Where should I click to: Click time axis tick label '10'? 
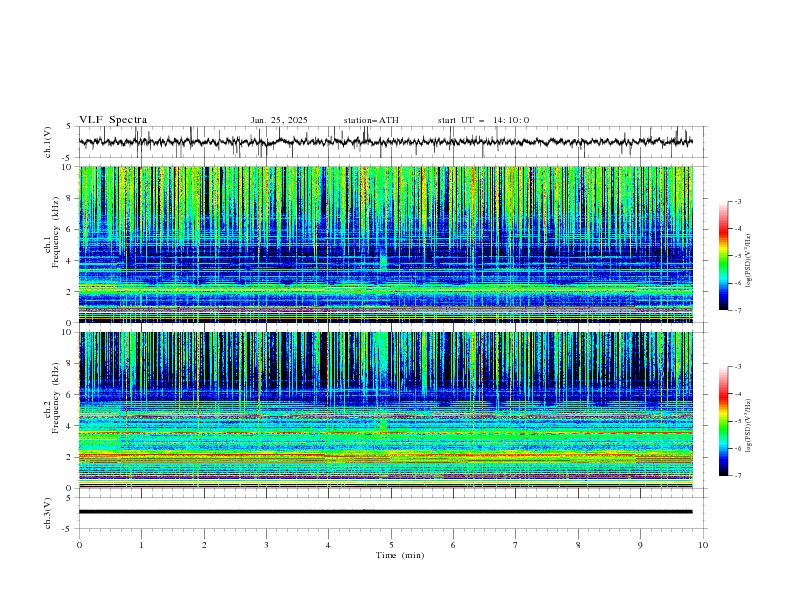click(703, 545)
